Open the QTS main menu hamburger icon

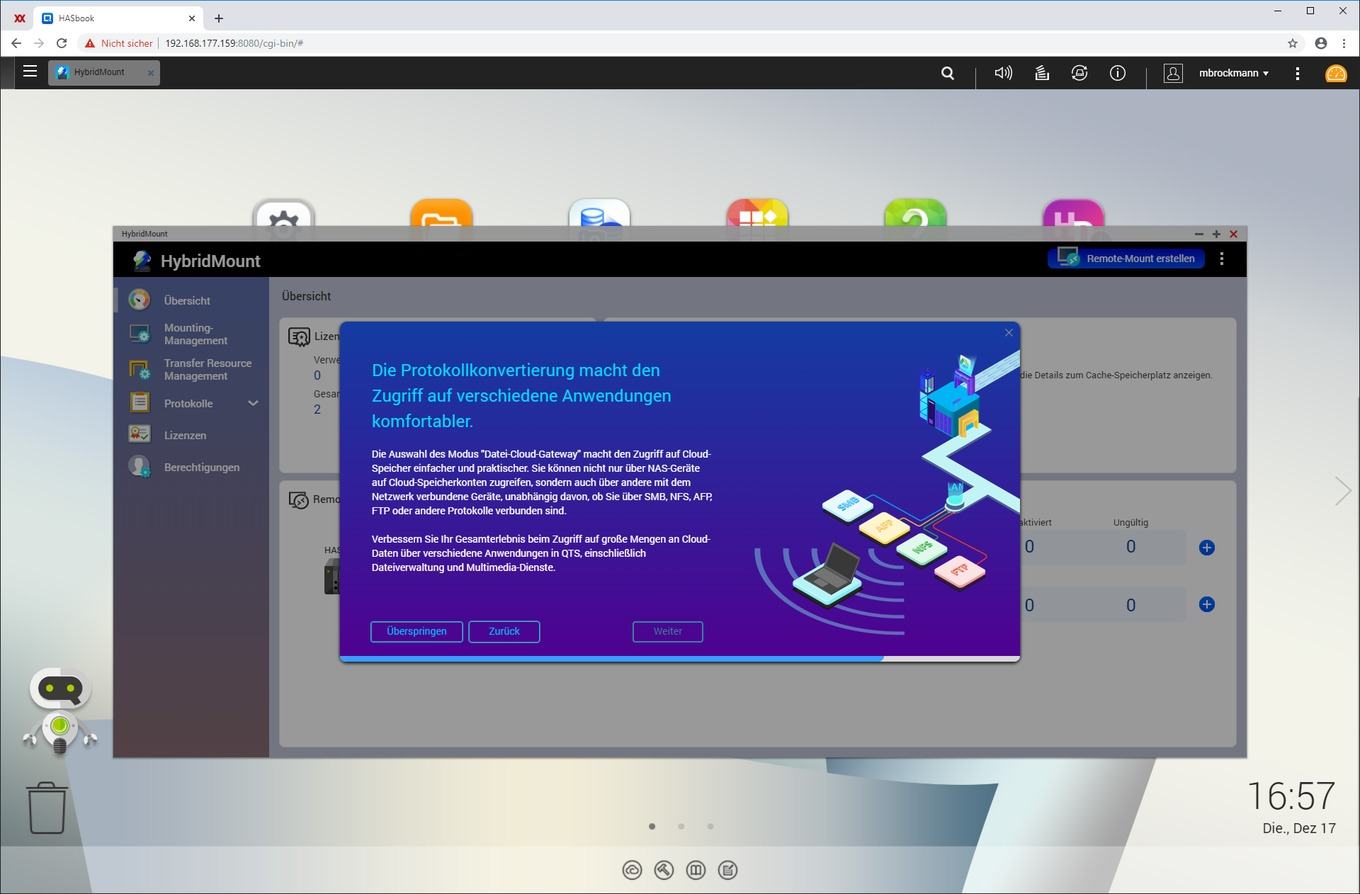click(x=30, y=72)
